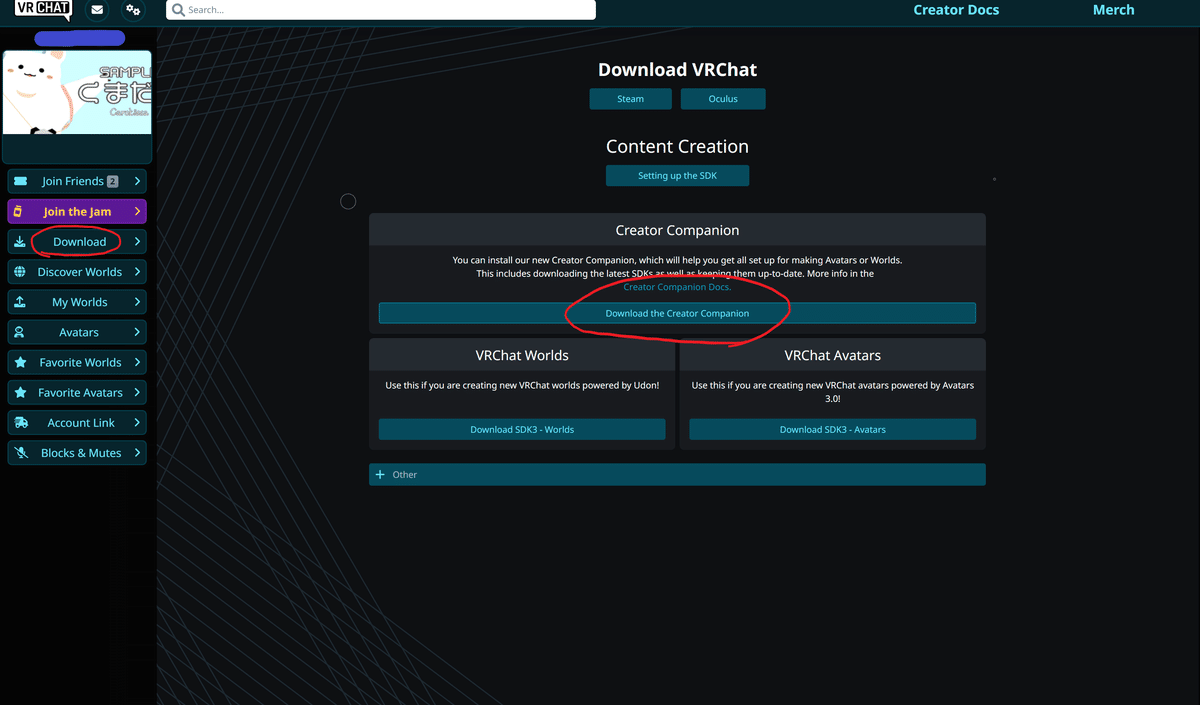Click the Oculus download button

pyautogui.click(x=723, y=98)
